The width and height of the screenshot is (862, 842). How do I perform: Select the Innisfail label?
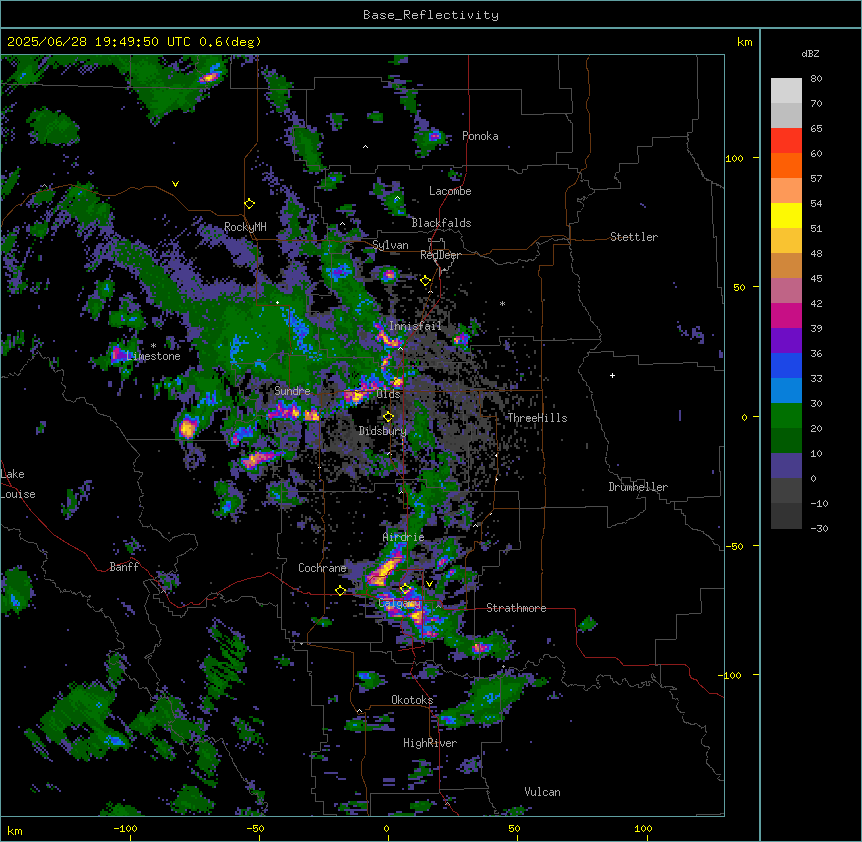(415, 326)
